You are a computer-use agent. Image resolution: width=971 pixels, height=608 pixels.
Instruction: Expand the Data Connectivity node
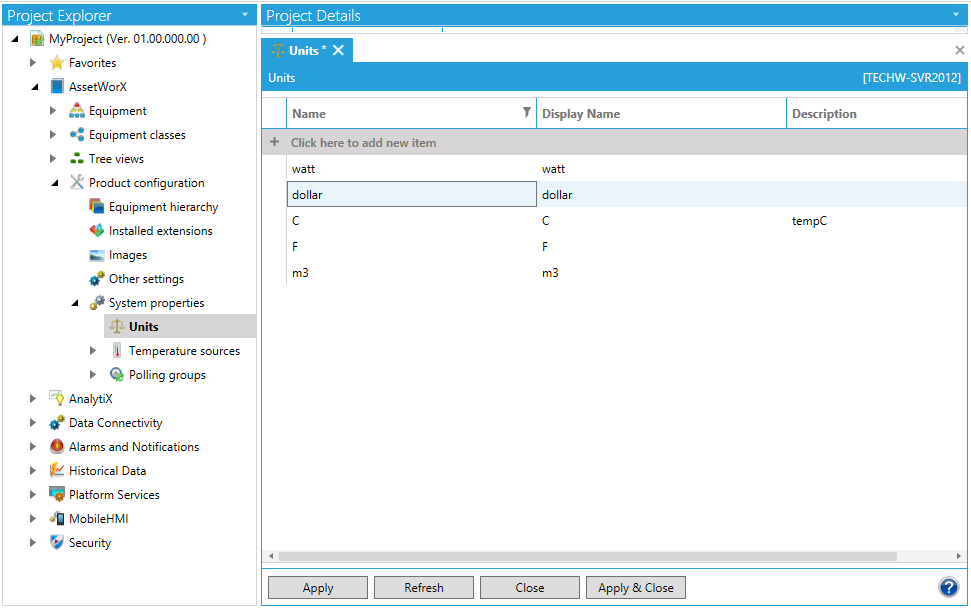(x=34, y=423)
